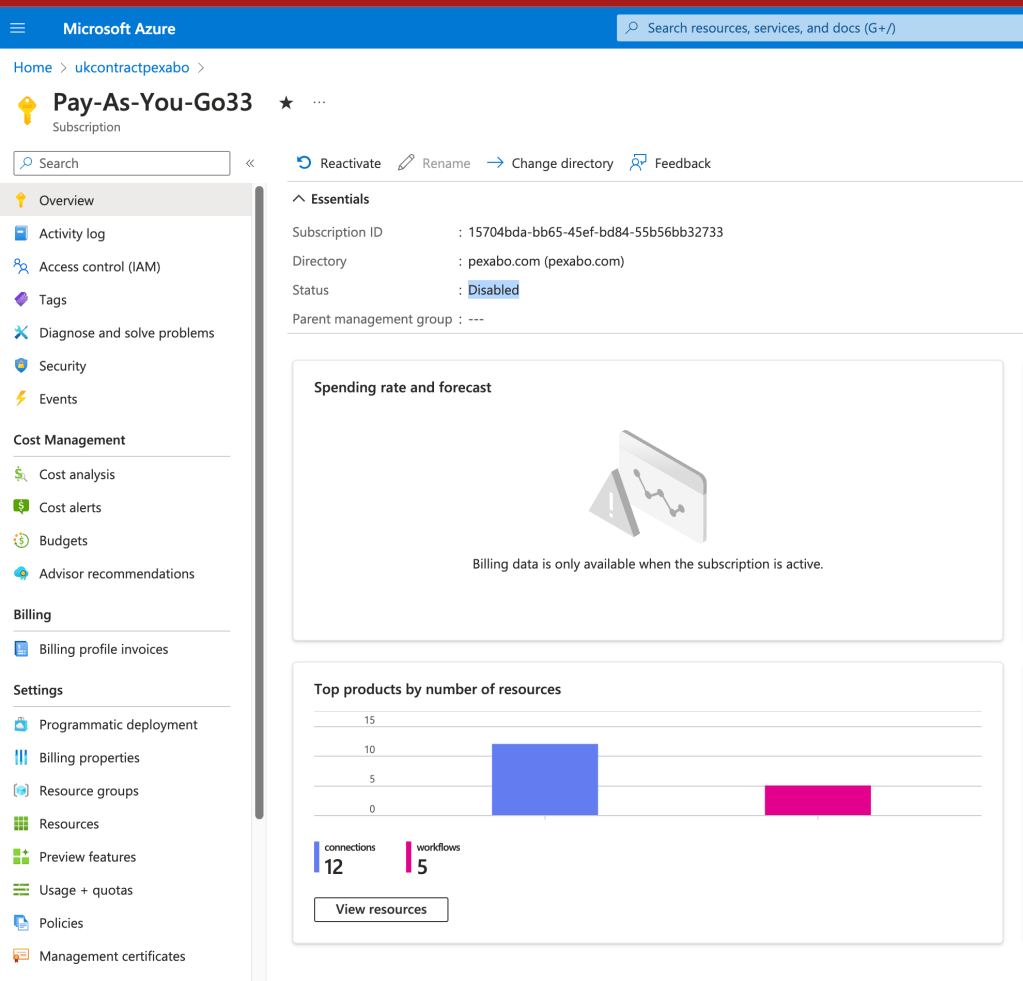Select the Overview menu item
Image resolution: width=1023 pixels, height=981 pixels.
tap(125, 200)
